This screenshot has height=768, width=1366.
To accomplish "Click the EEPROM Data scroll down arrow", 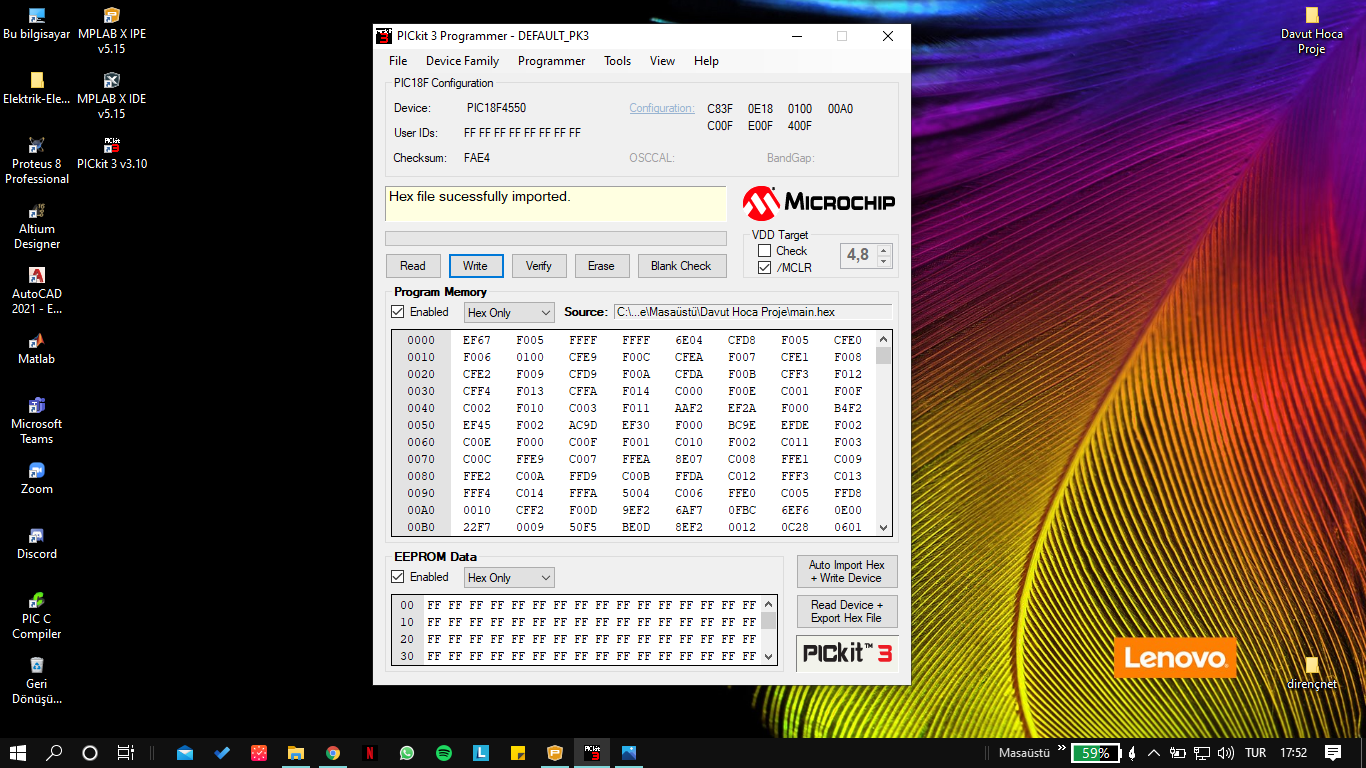I will tap(768, 657).
